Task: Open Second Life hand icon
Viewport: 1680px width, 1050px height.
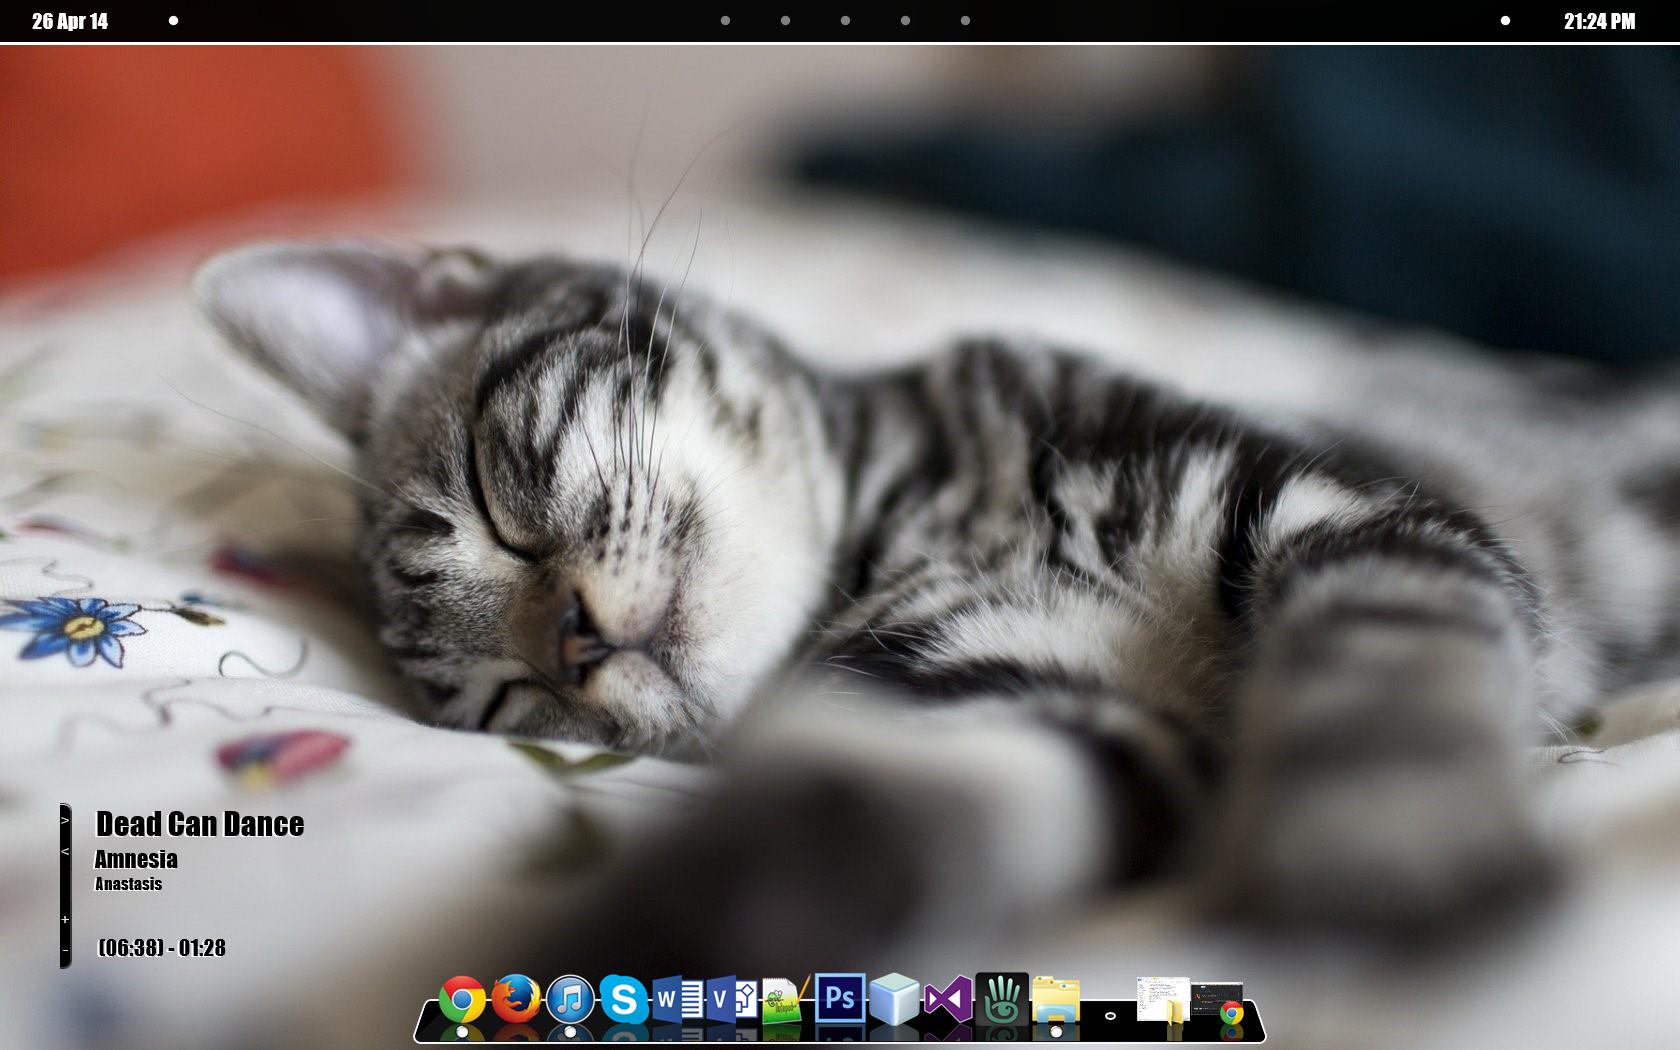Action: 1001,999
